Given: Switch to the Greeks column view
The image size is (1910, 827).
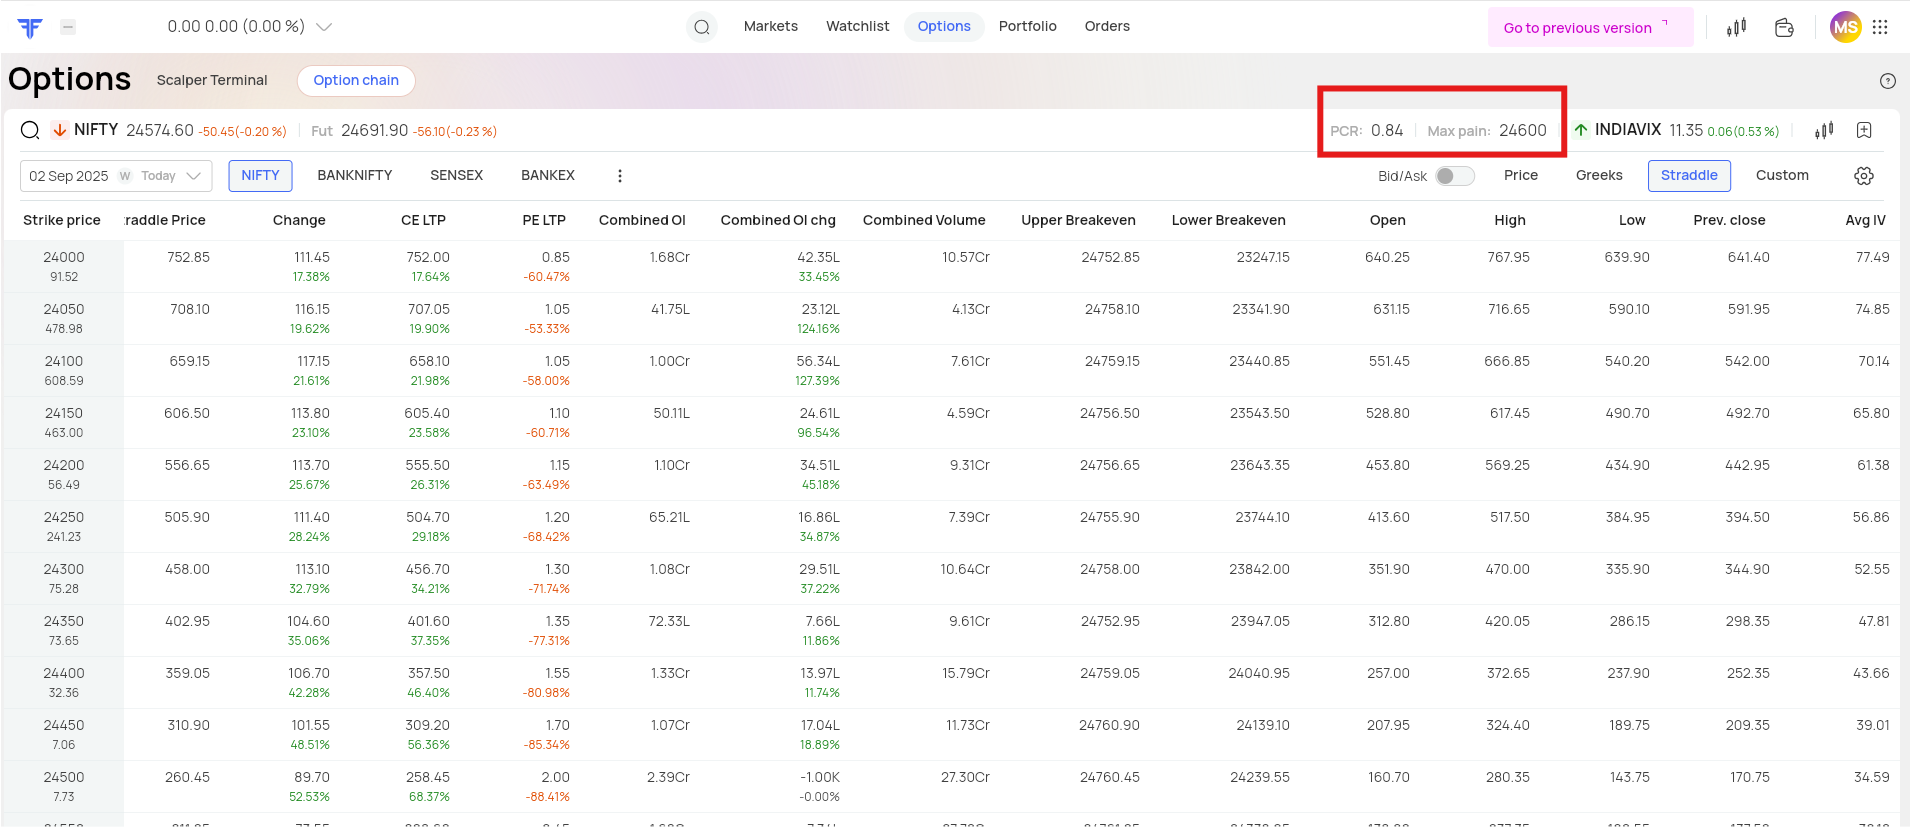Looking at the screenshot, I should pyautogui.click(x=1599, y=175).
